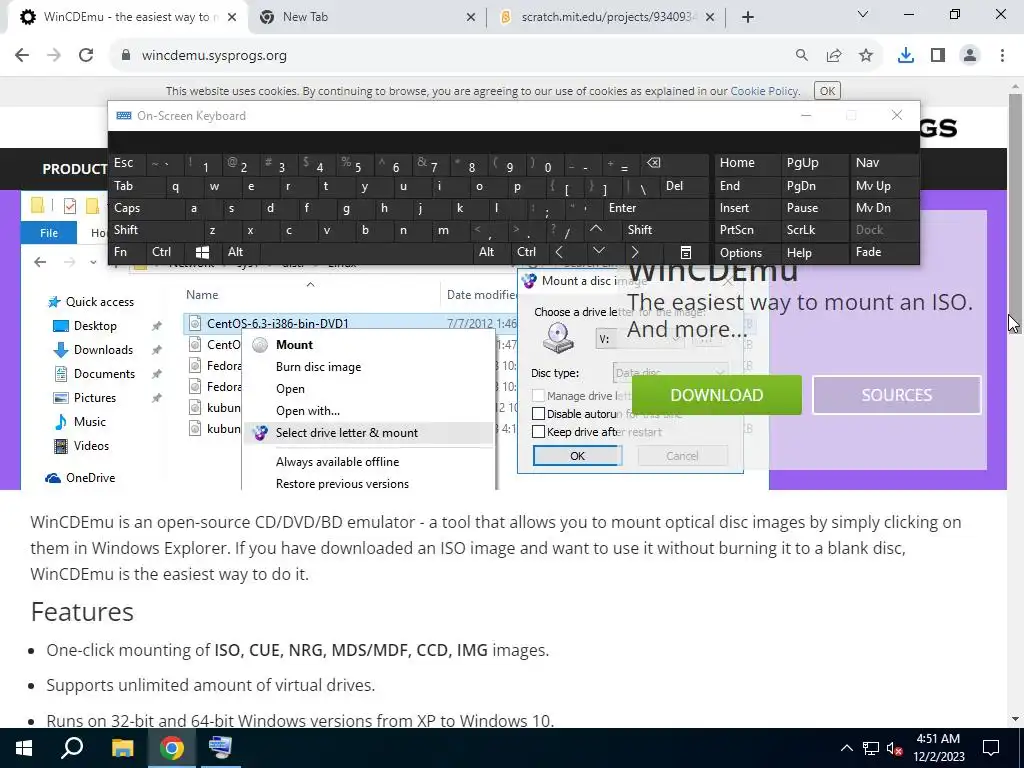Click left arrow key on On-Screen Keyboard
The height and width of the screenshot is (768, 1024).
click(x=559, y=252)
